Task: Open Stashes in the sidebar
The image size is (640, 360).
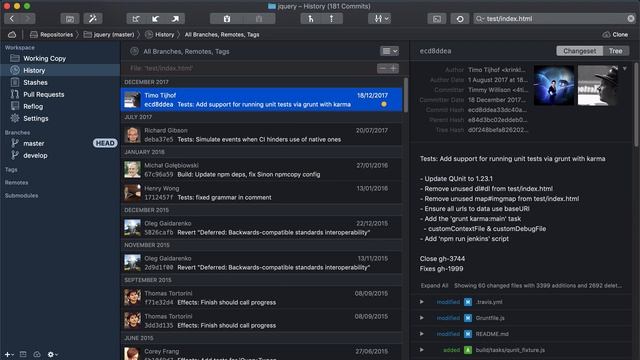Action: (x=60, y=82)
